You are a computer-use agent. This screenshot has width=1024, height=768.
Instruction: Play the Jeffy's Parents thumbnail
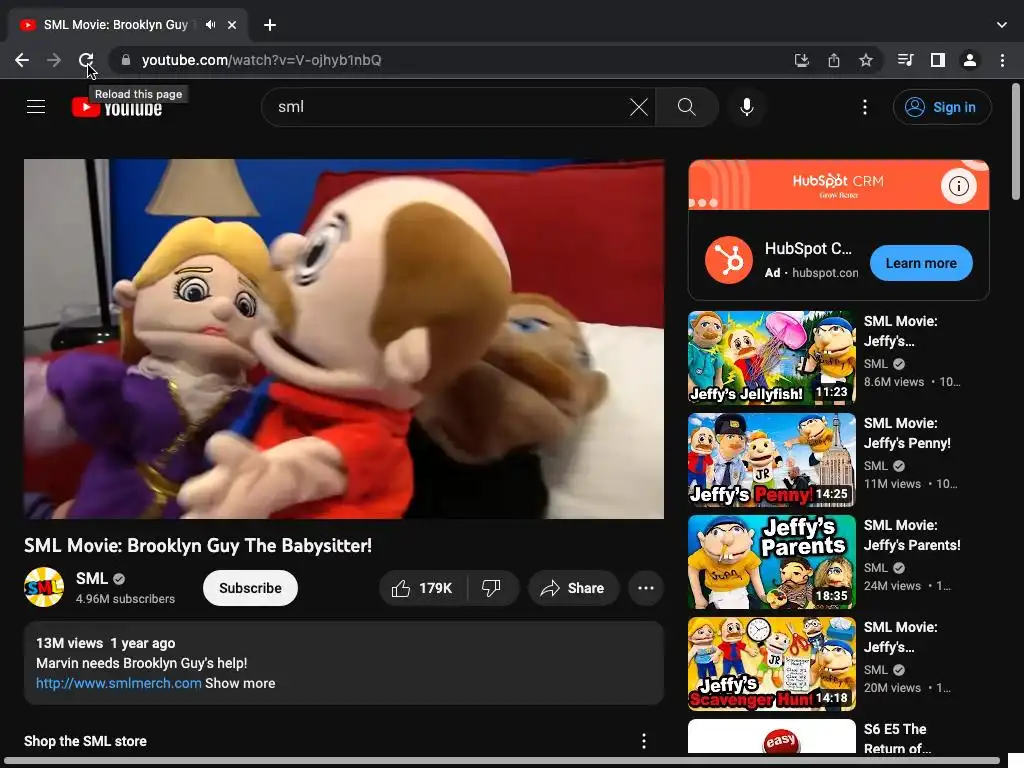pyautogui.click(x=771, y=562)
